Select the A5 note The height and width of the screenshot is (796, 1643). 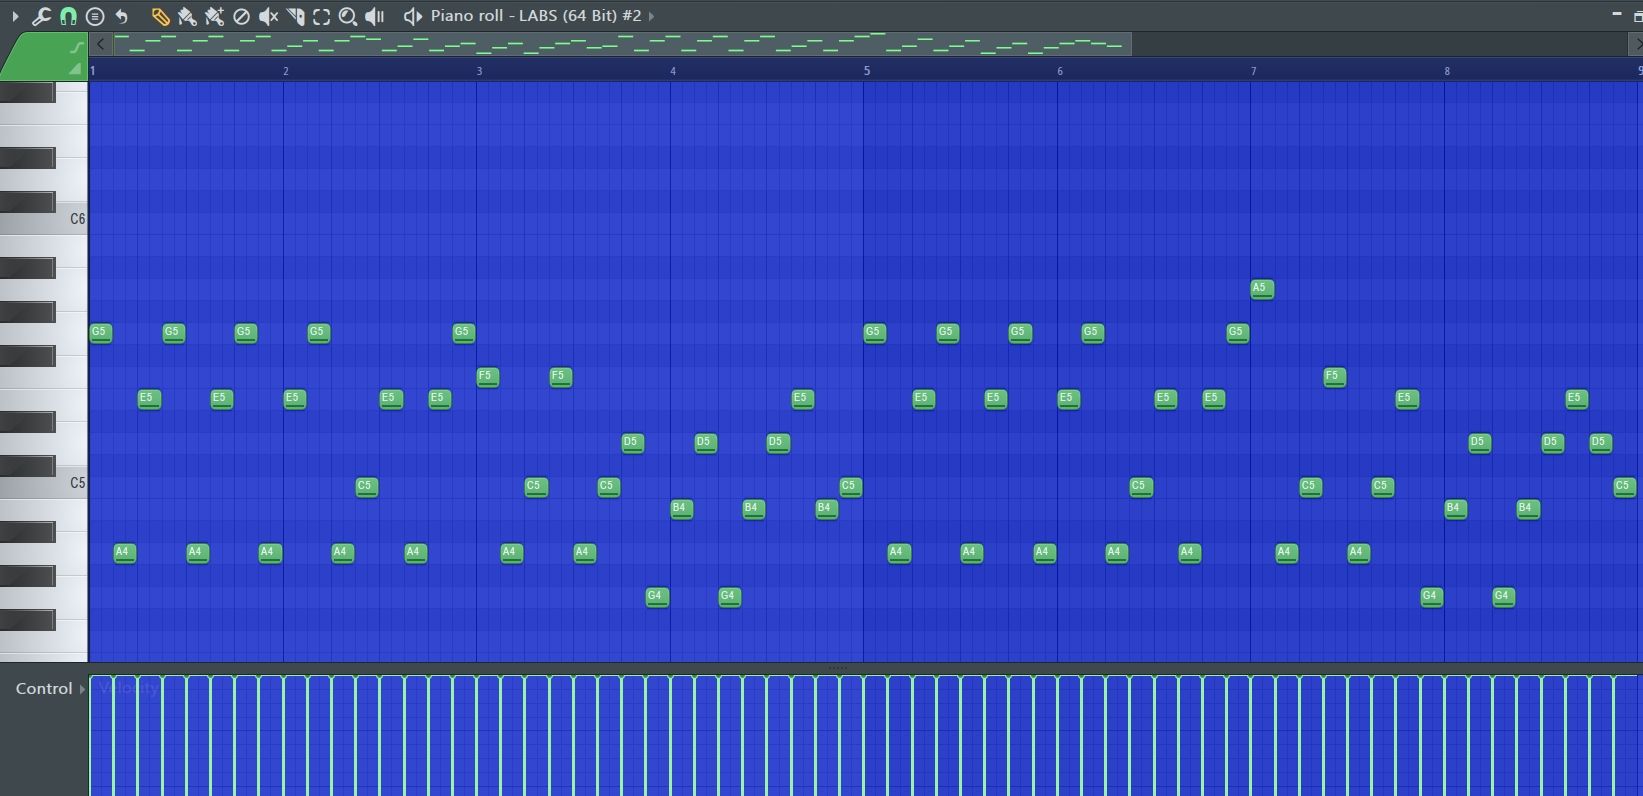click(x=1262, y=289)
